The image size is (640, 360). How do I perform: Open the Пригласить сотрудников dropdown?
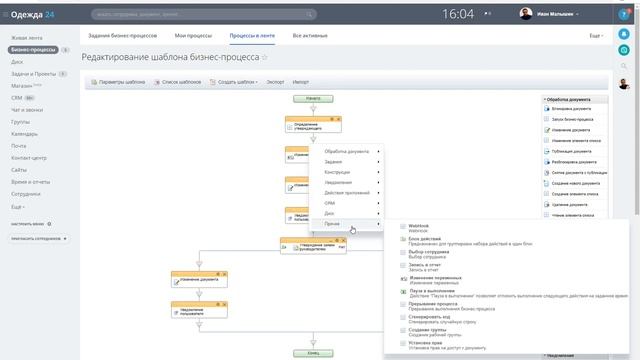pos(39,238)
